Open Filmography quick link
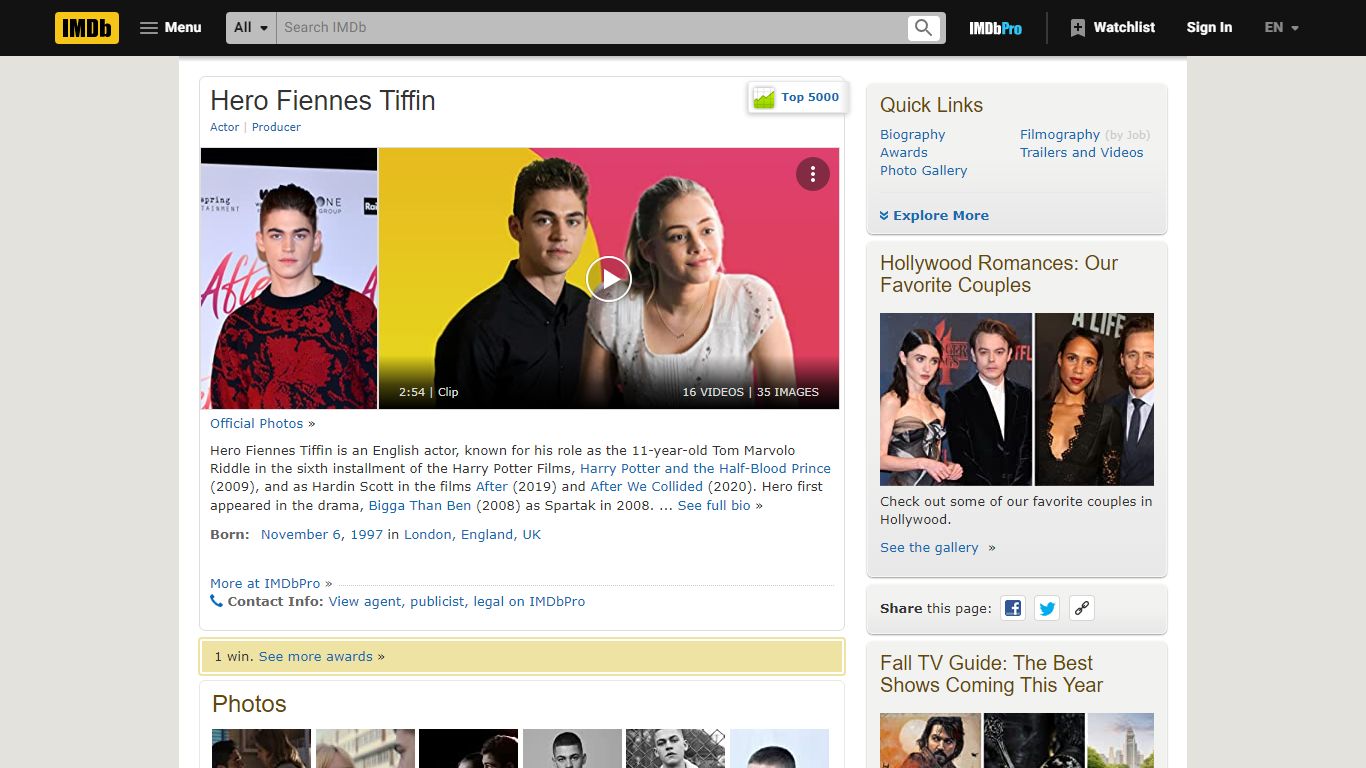The height and width of the screenshot is (768, 1366). (x=1060, y=135)
